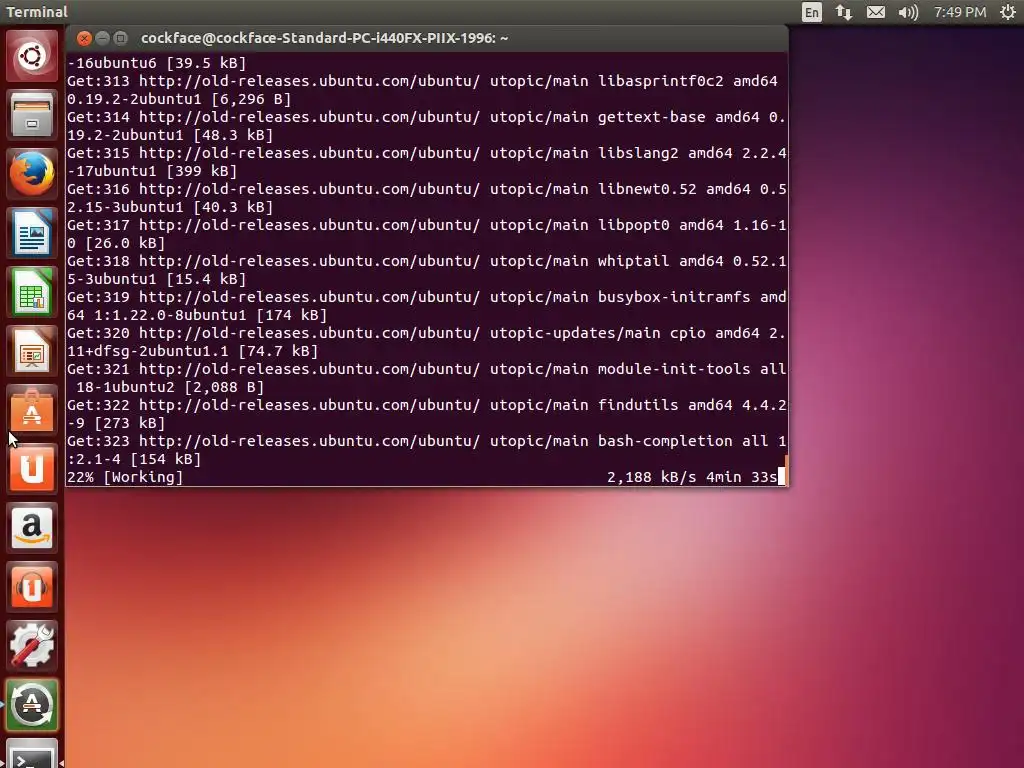
Task: Open the system session gear menu
Action: click(x=1008, y=12)
